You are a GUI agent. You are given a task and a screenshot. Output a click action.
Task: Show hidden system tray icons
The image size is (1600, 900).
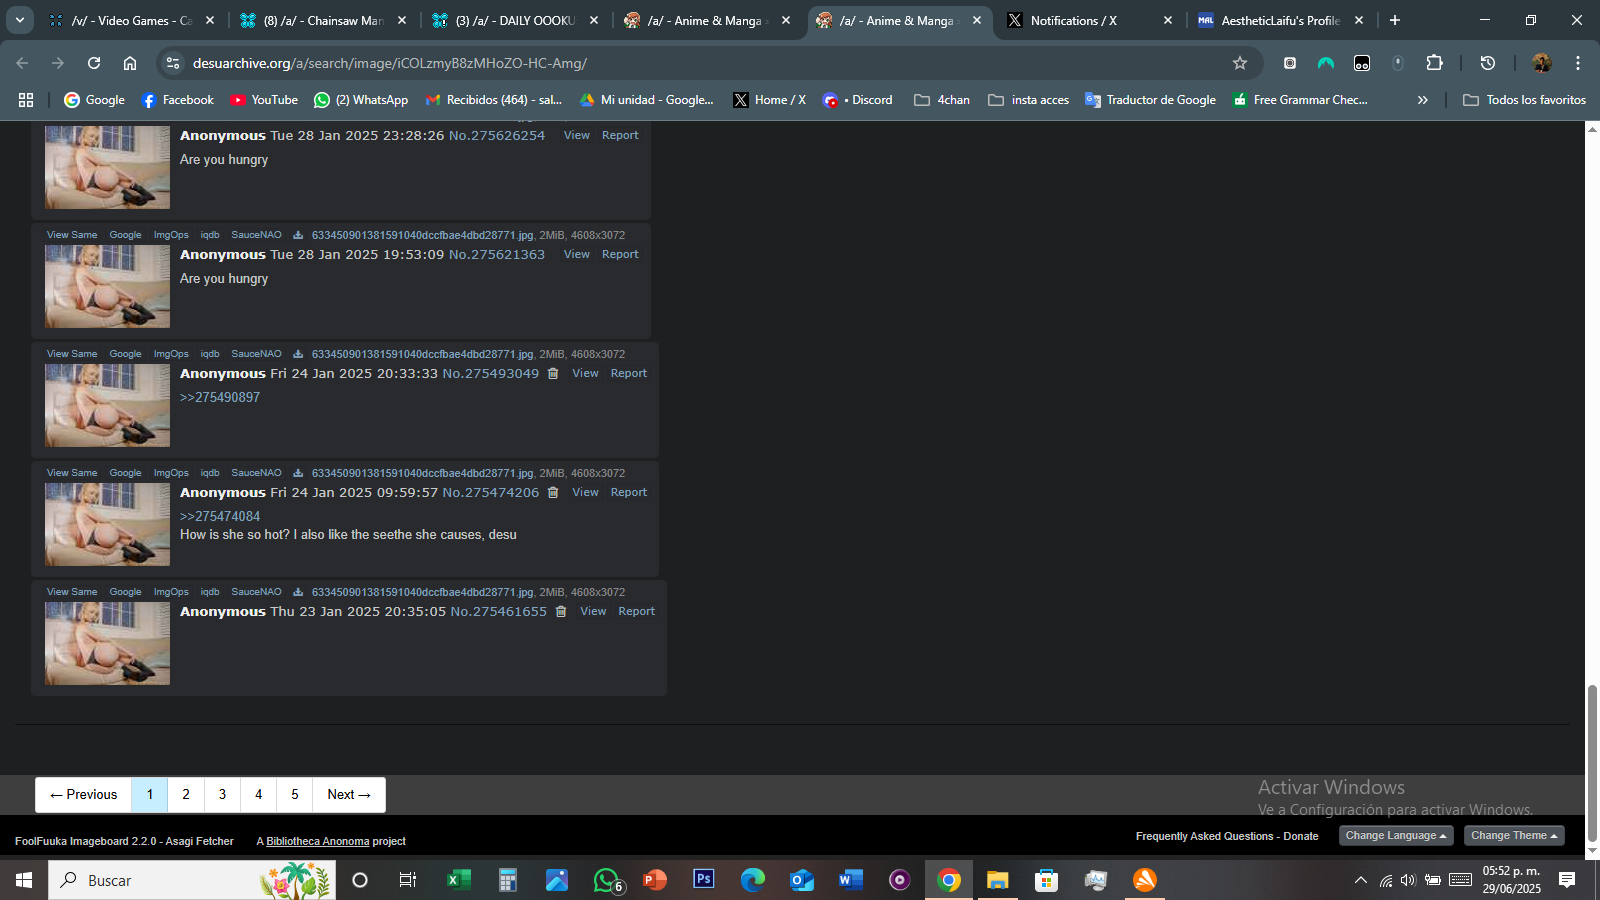(1360, 880)
